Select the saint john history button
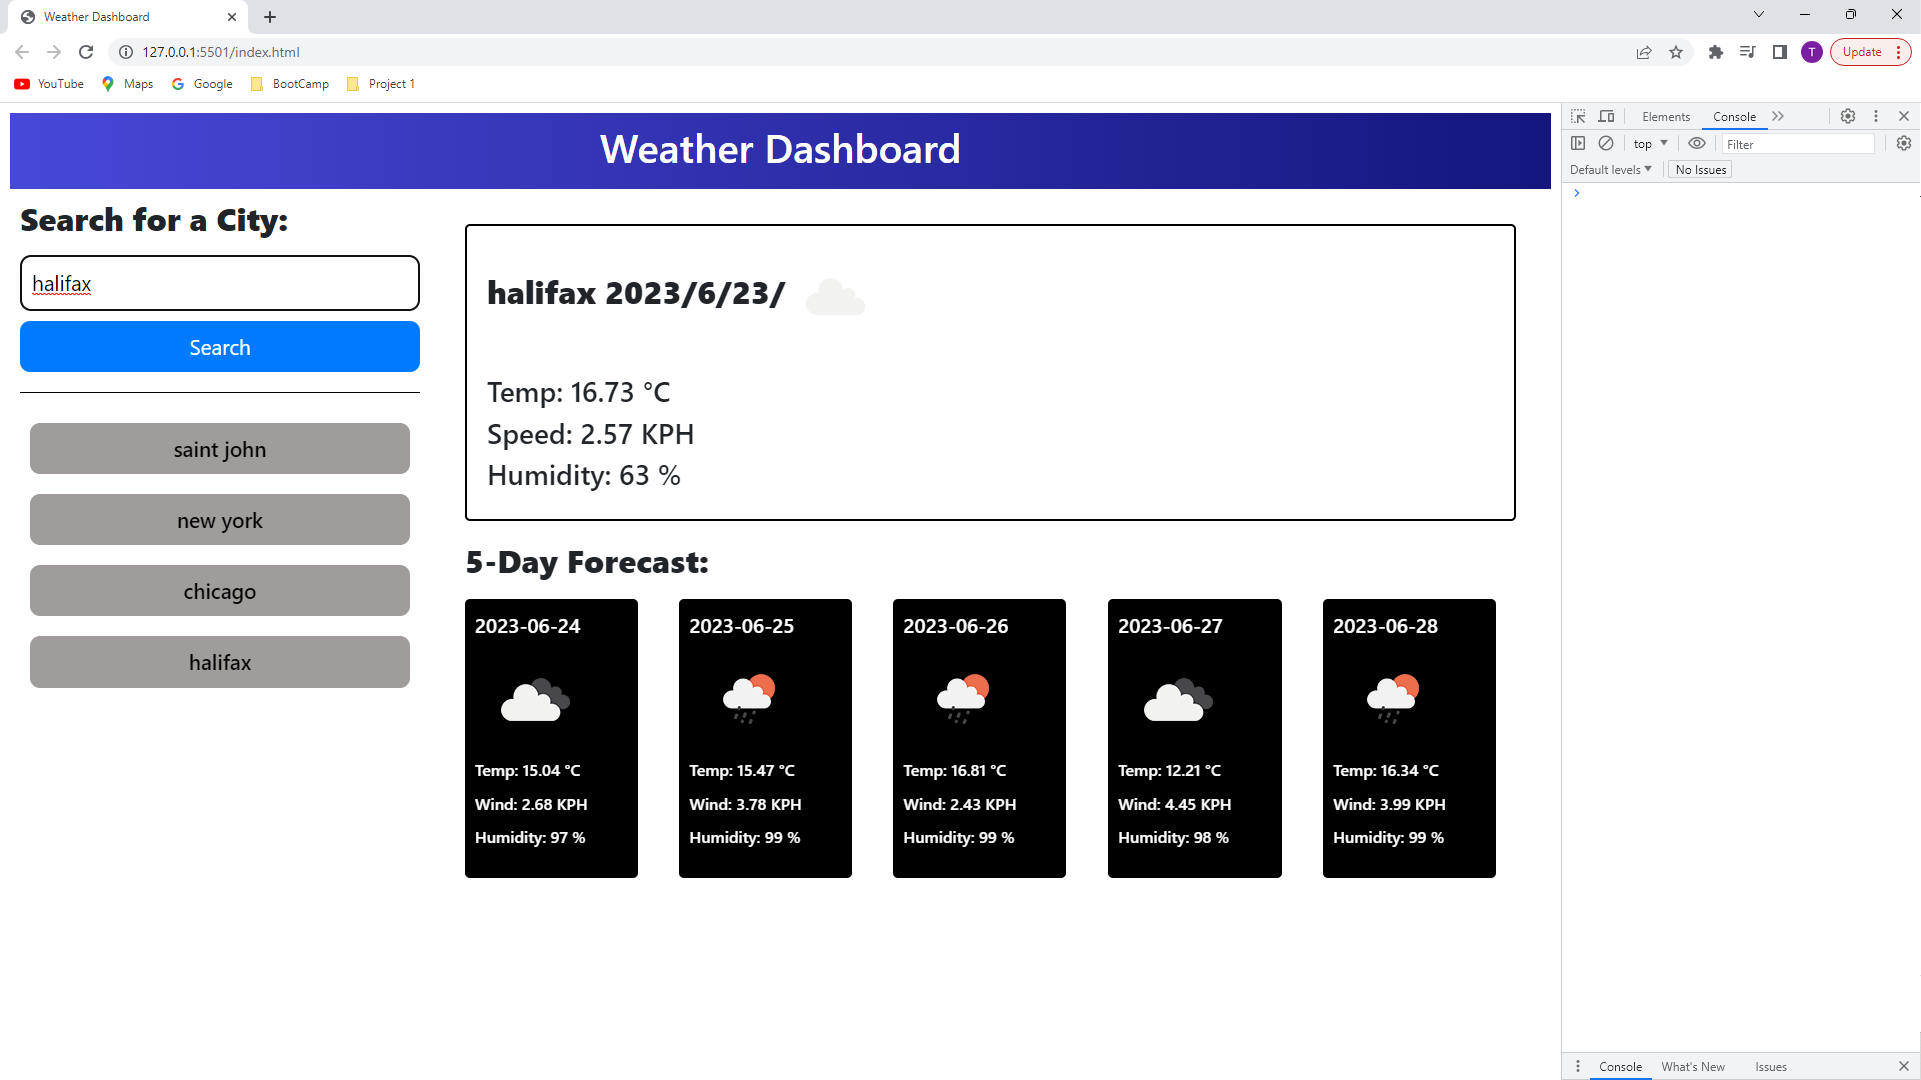The width and height of the screenshot is (1921, 1080). point(219,449)
